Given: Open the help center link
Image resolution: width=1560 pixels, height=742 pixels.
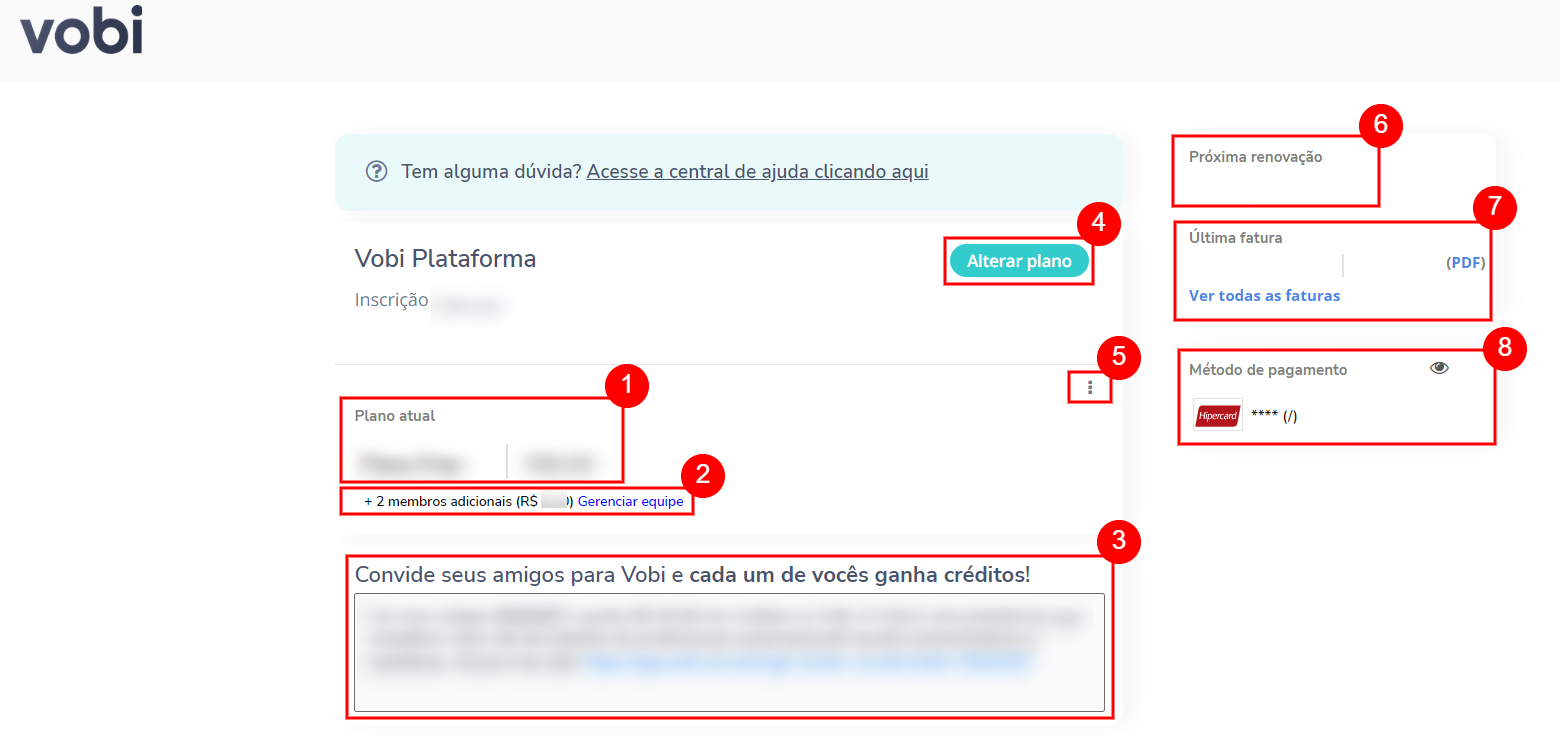Looking at the screenshot, I should coord(757,171).
